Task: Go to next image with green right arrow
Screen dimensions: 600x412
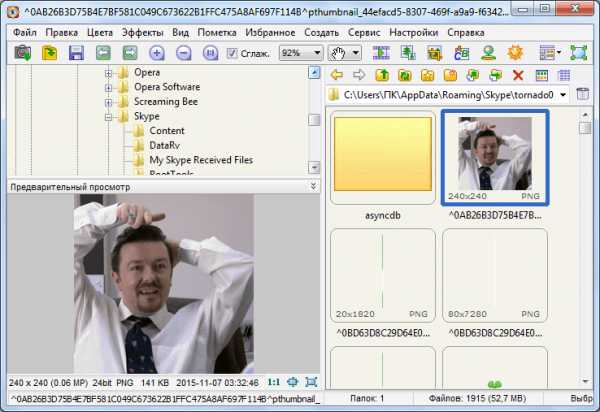Action: (130, 53)
